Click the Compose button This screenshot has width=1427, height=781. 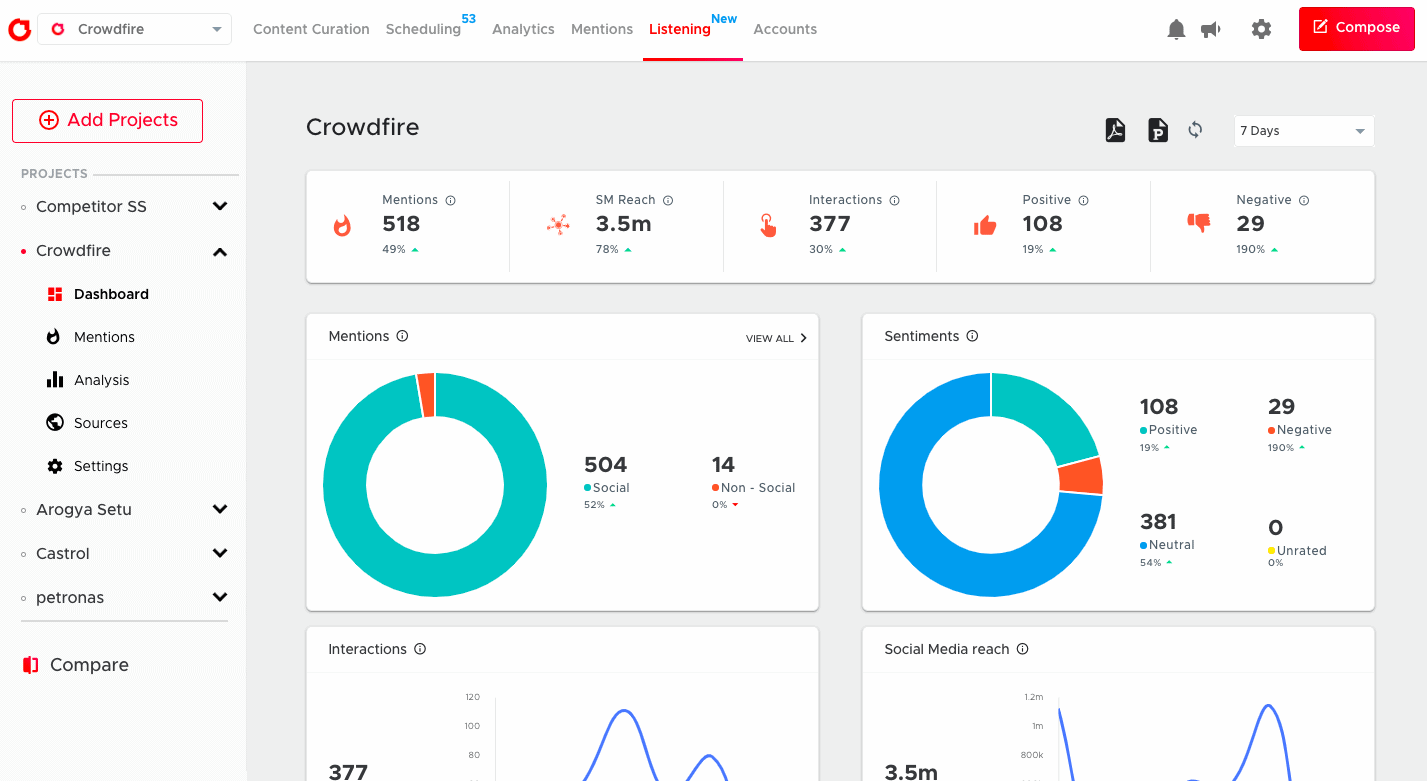click(1356, 29)
